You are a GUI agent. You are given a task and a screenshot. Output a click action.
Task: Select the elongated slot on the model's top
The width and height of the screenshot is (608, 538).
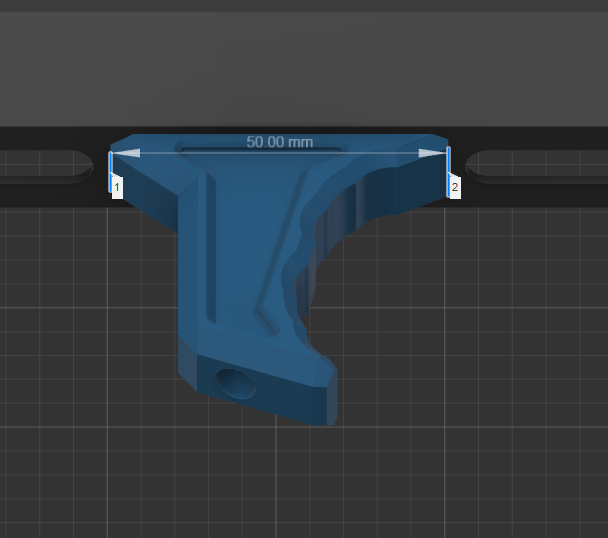[x=260, y=150]
